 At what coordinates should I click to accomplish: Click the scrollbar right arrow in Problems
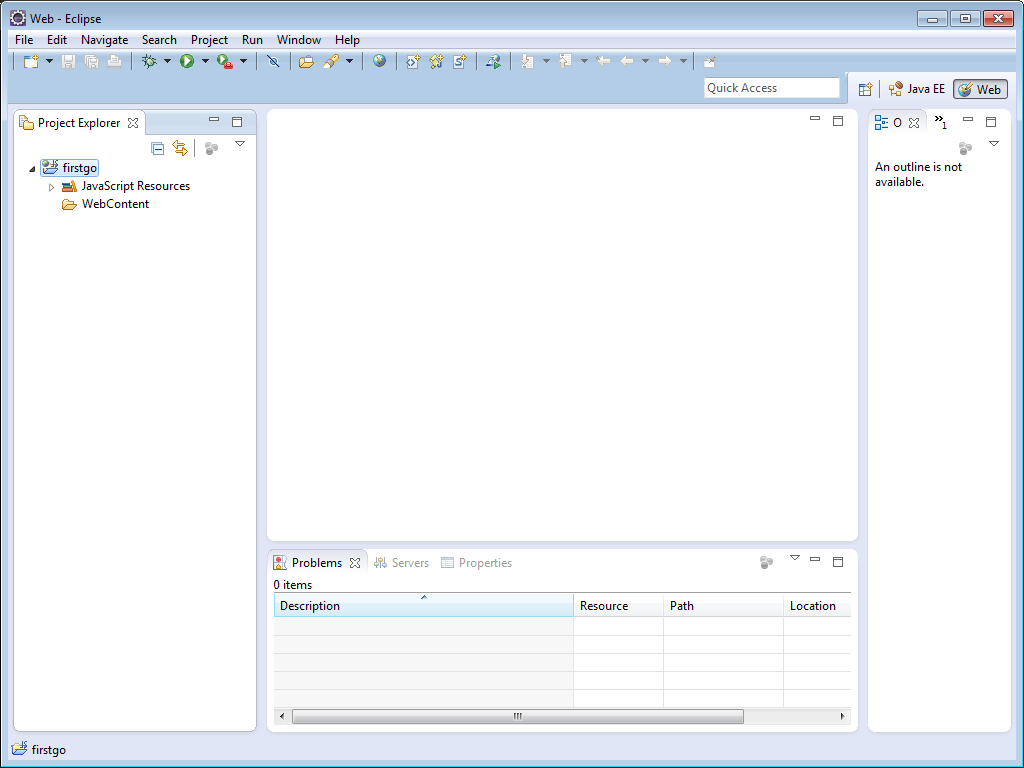[x=842, y=716]
